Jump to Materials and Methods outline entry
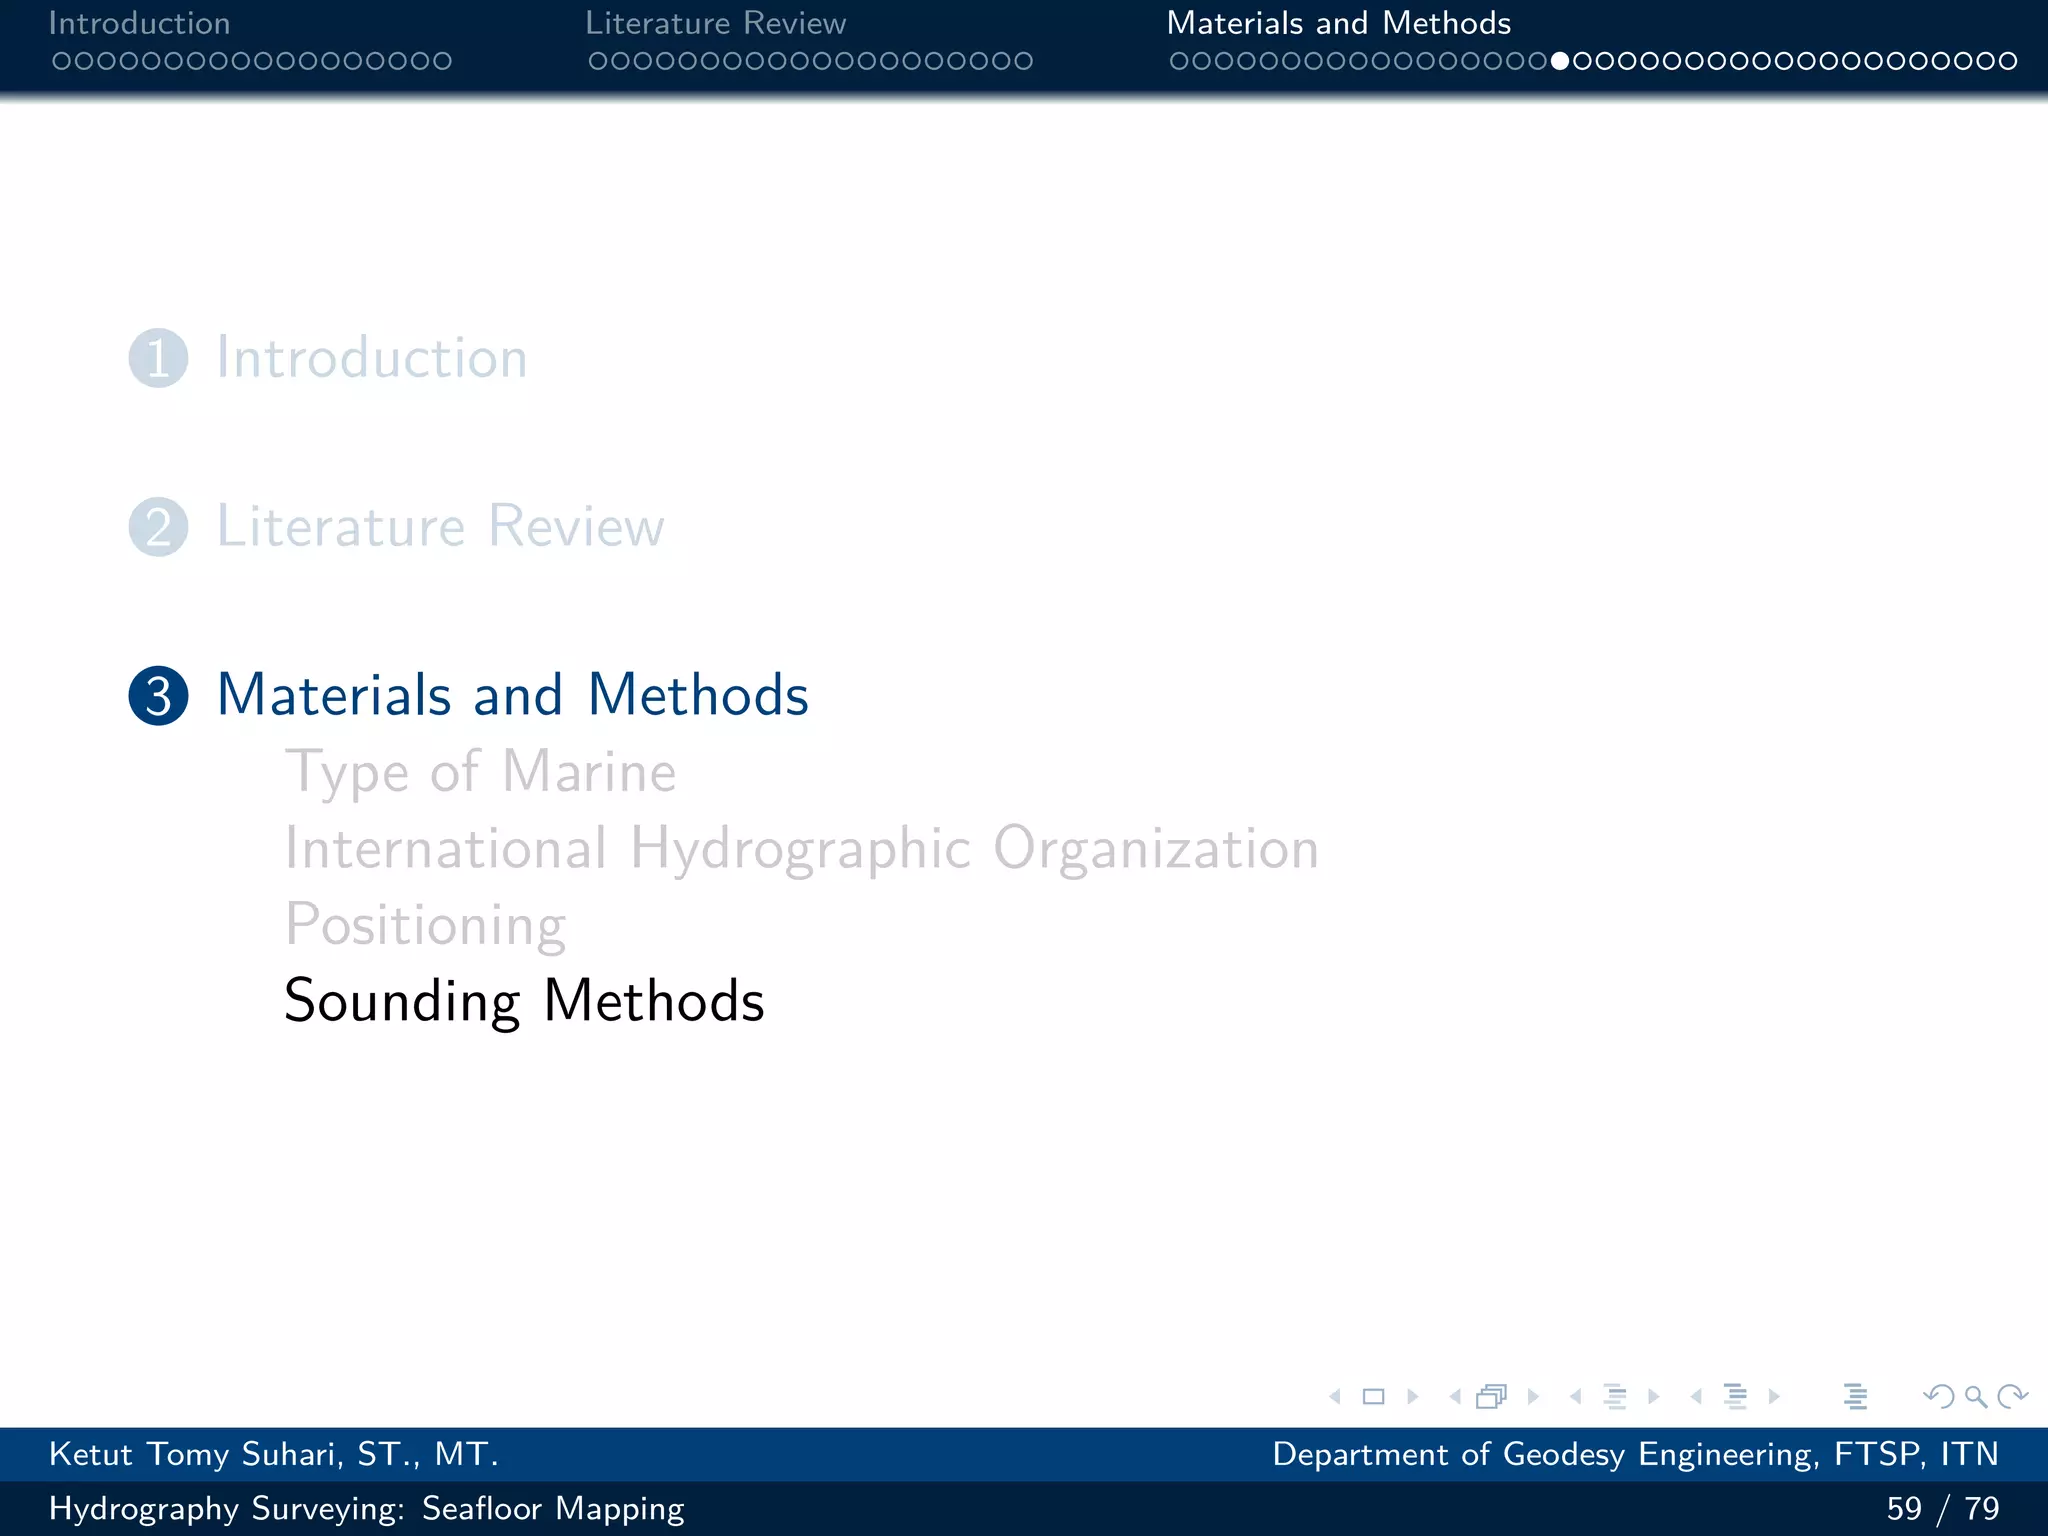Image resolution: width=2048 pixels, height=1536 pixels. tap(512, 695)
